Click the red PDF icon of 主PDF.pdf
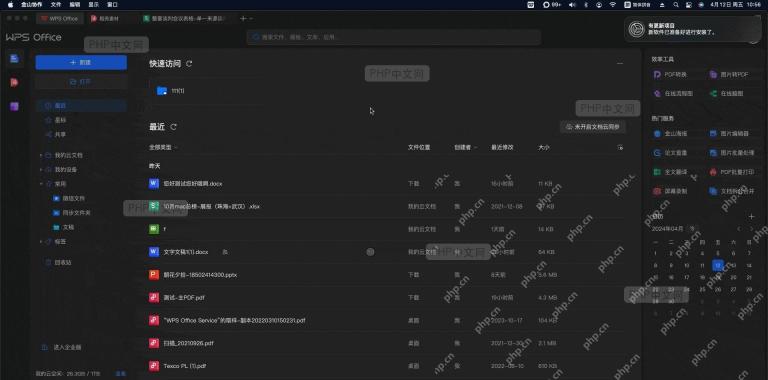The image size is (768, 380). 154,297
